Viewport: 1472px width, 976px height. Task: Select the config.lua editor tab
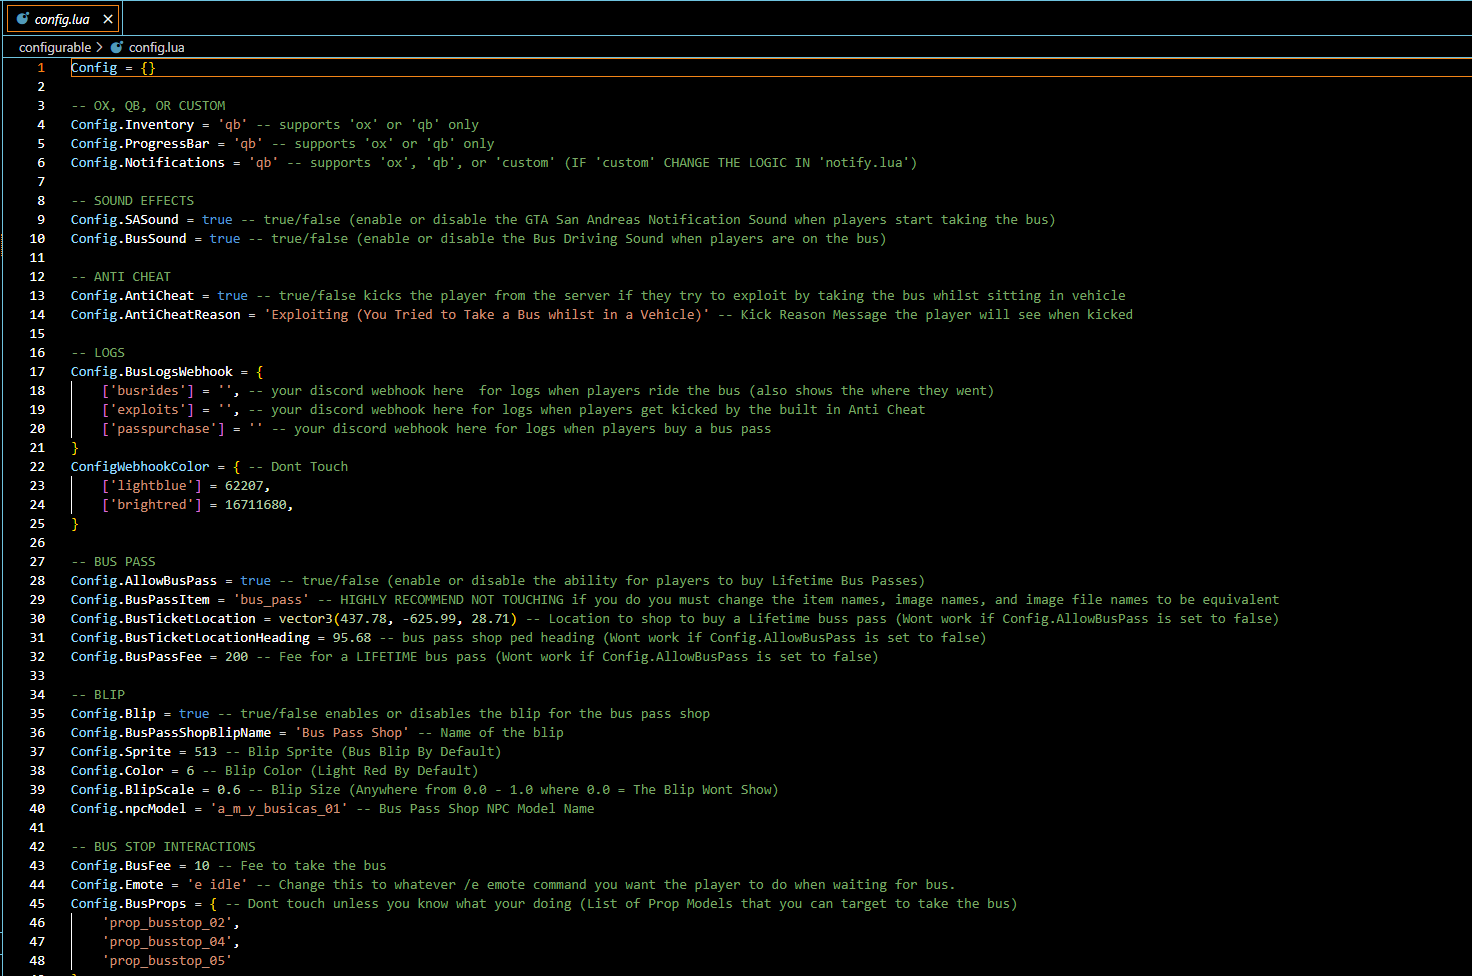[x=62, y=19]
